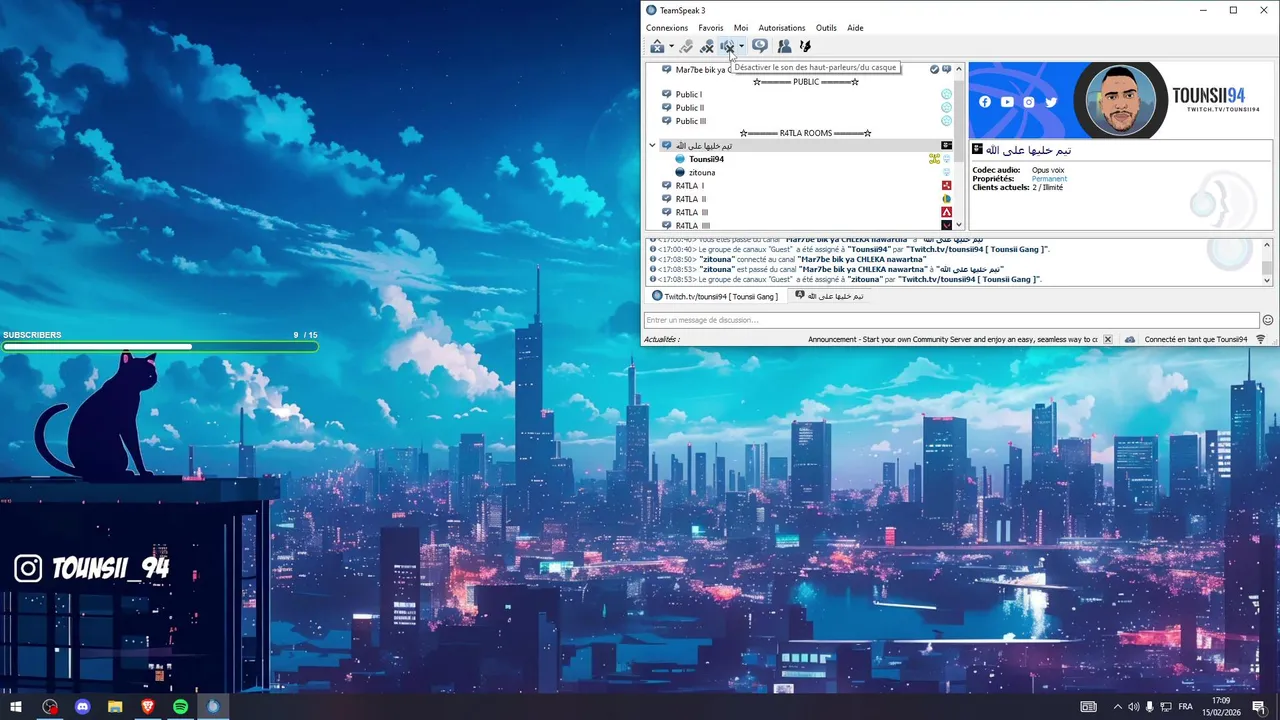The width and height of the screenshot is (1280, 720).
Task: Show hidden system tray icons
Action: [x=1117, y=707]
